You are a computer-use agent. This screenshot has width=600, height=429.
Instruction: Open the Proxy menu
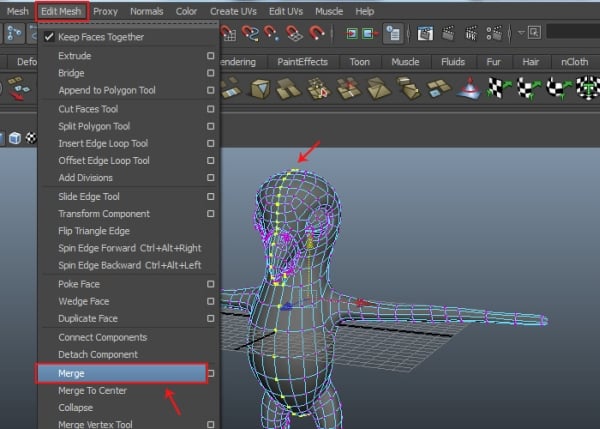coord(105,11)
